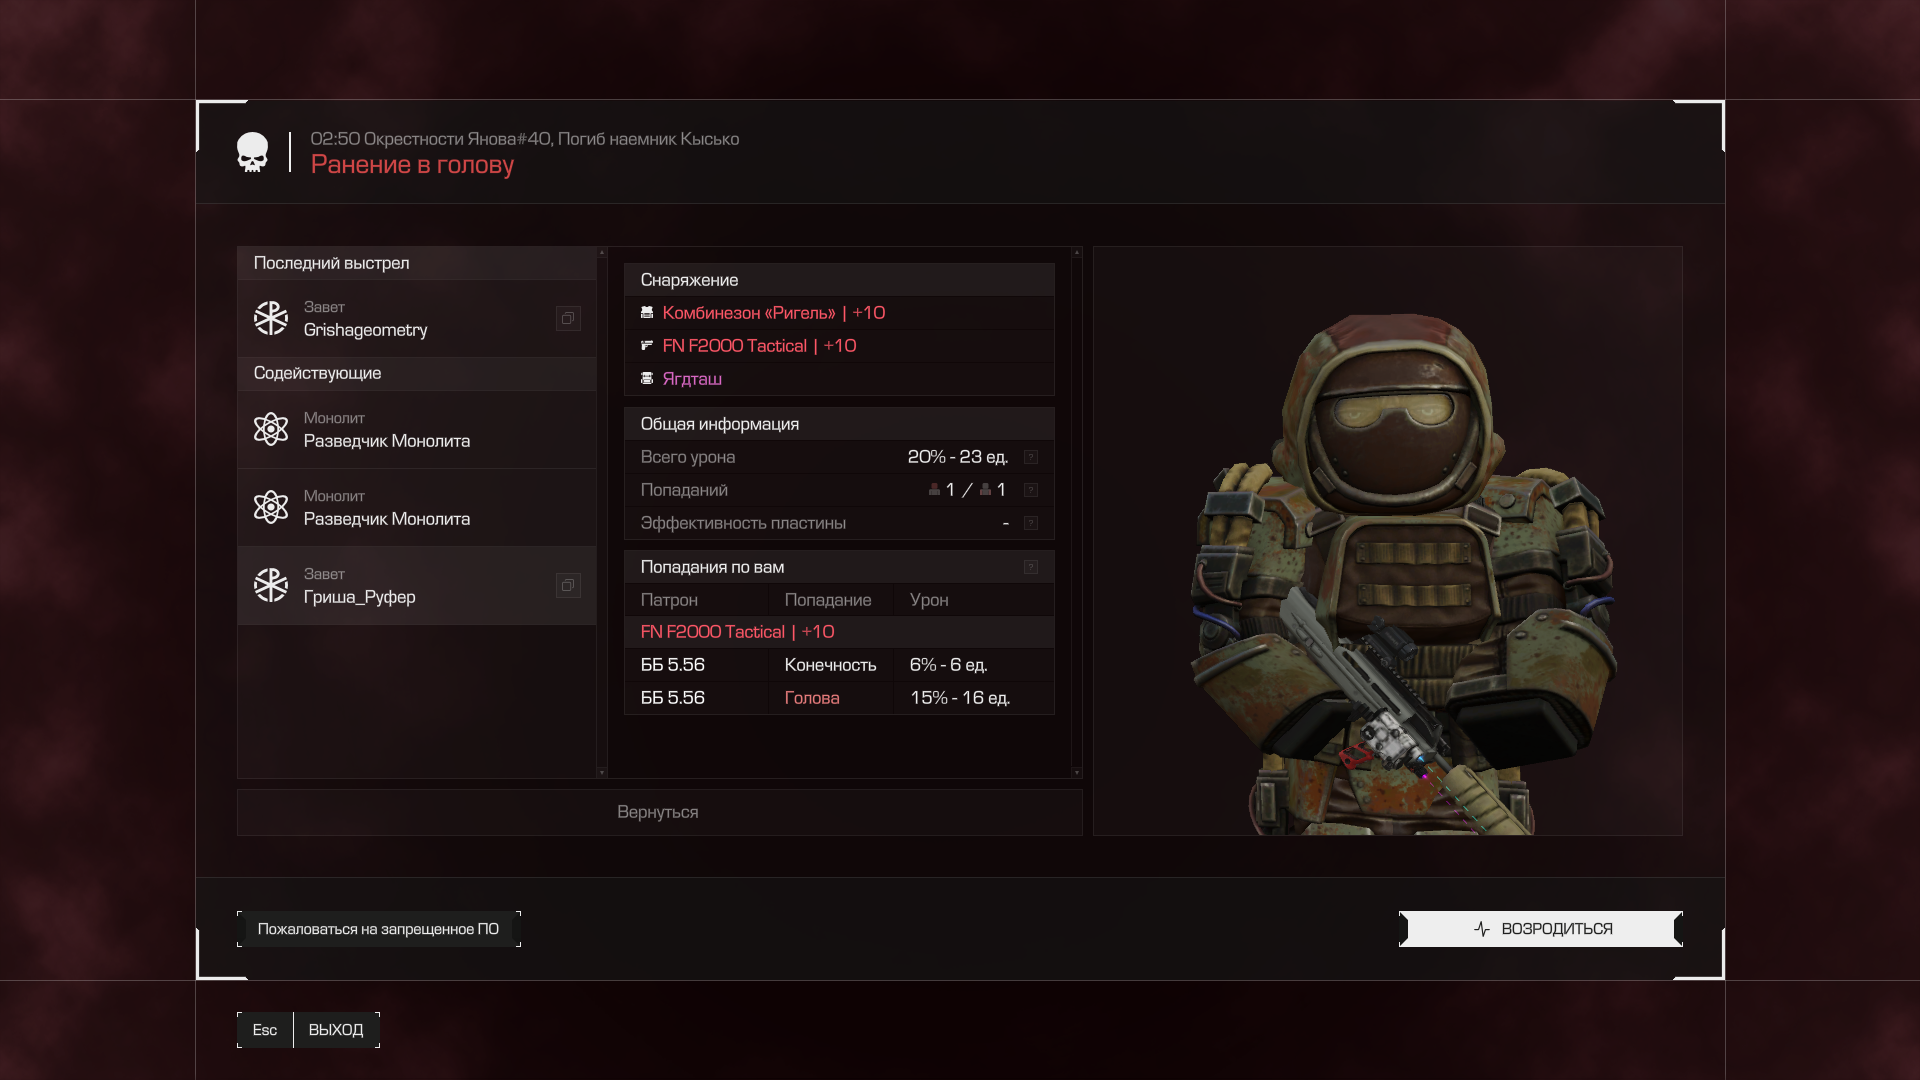The width and height of the screenshot is (1920, 1080).
Task: Click scroll-up arrow of killers list
Action: [602, 253]
